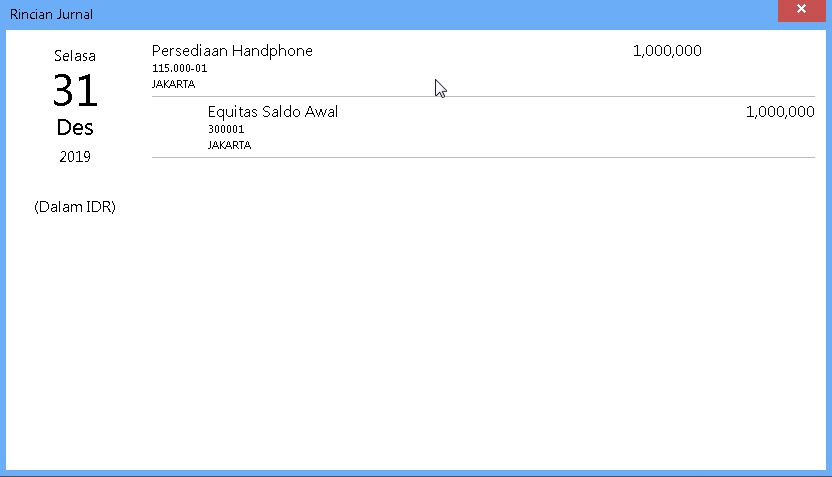Screen dimensions: 832x477
Task: Select the Des month label
Action: (x=75, y=128)
